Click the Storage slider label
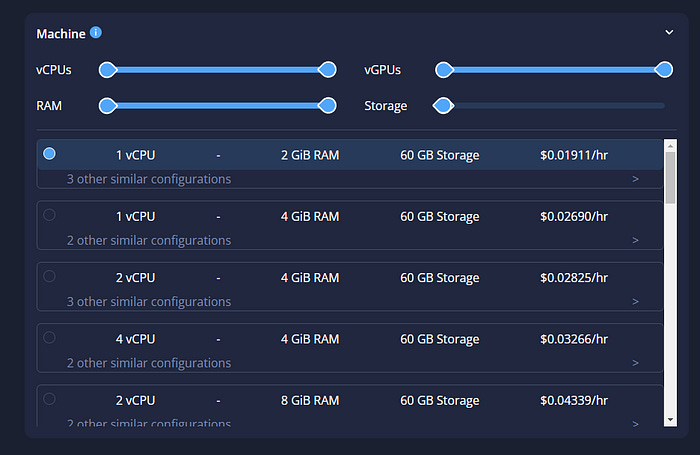This screenshot has height=455, width=700. point(386,106)
